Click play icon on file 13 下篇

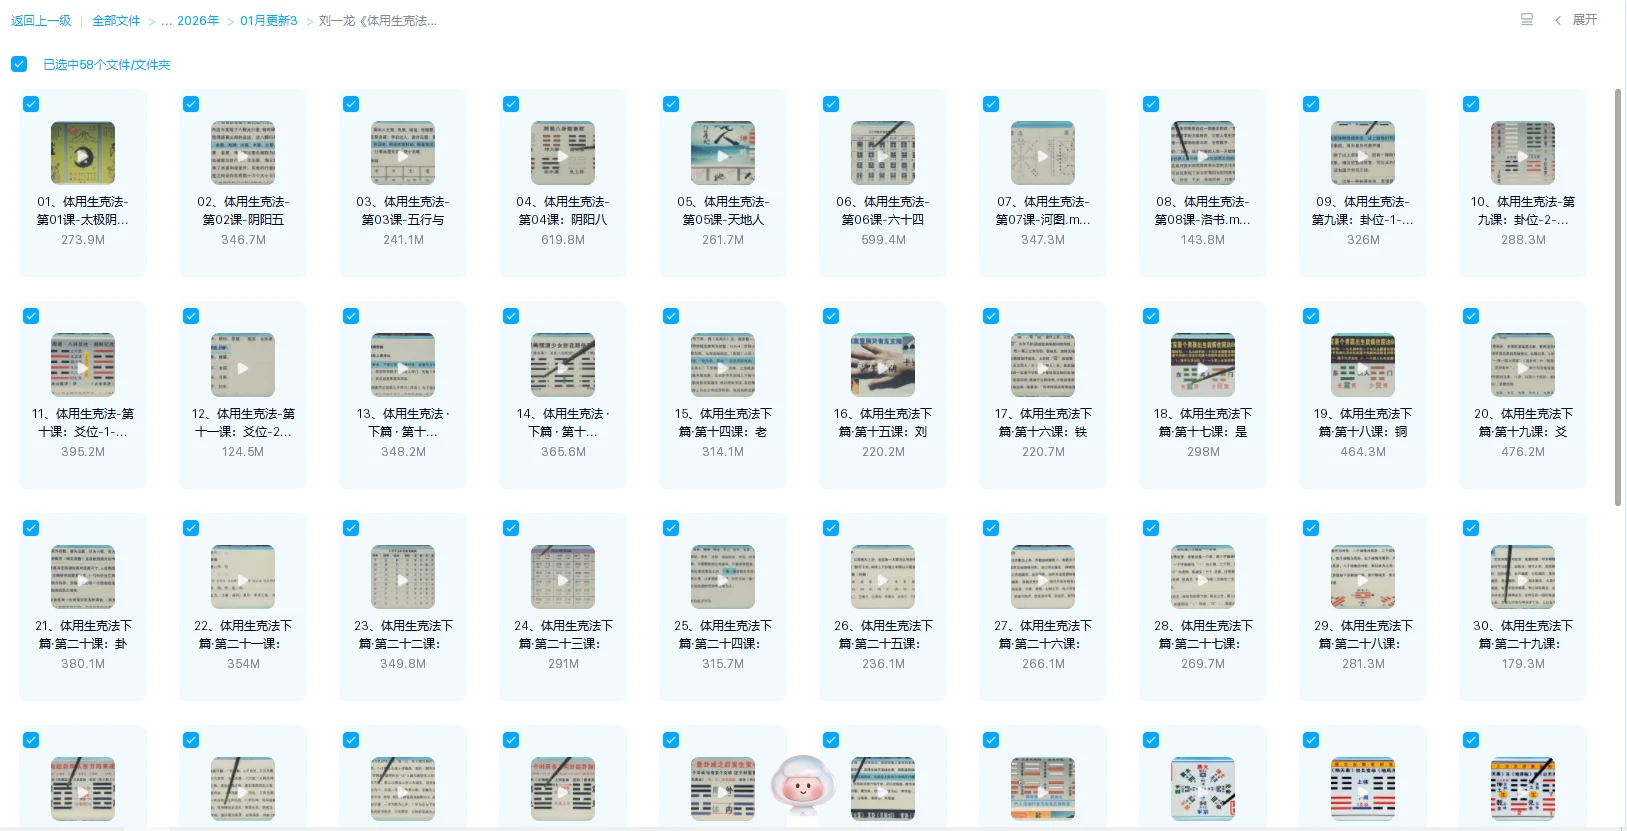[403, 367]
